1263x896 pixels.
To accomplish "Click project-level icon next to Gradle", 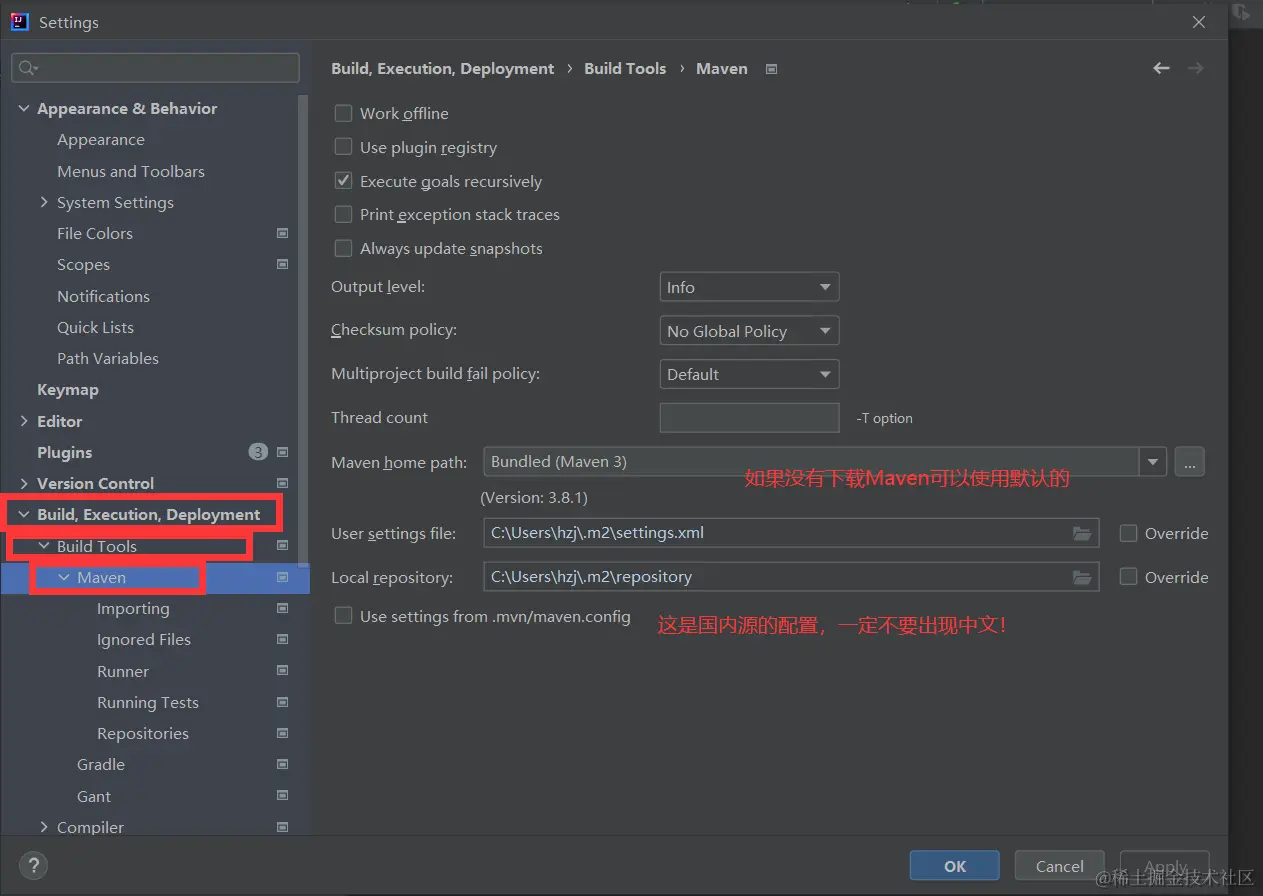I will click(282, 764).
